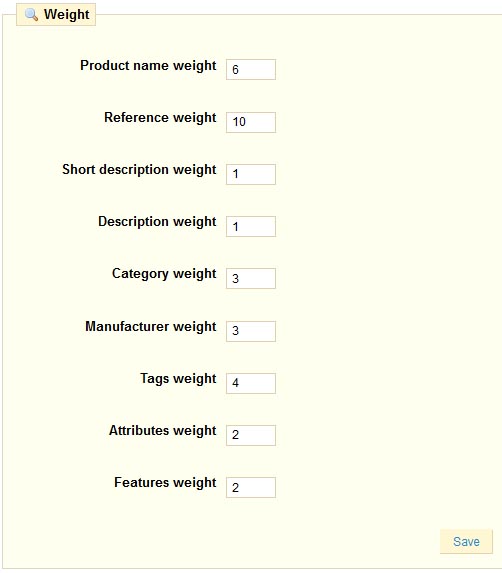The width and height of the screenshot is (502, 573).
Task: Click the Category weight label
Action: (164, 274)
